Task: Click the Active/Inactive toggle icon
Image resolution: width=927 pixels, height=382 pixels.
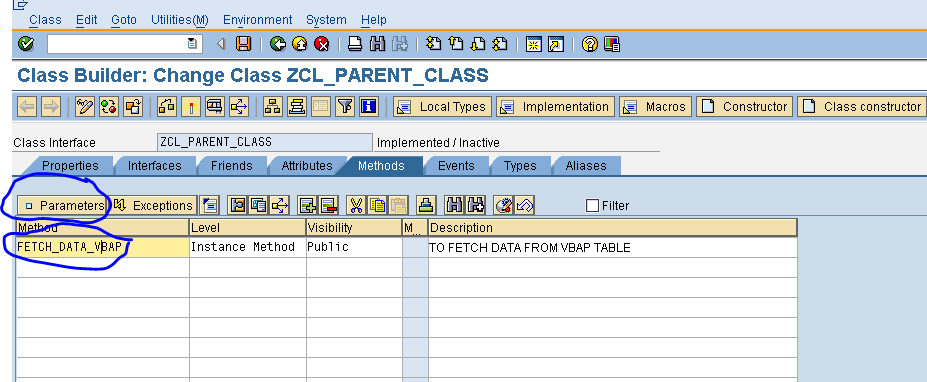Action: [x=109, y=106]
